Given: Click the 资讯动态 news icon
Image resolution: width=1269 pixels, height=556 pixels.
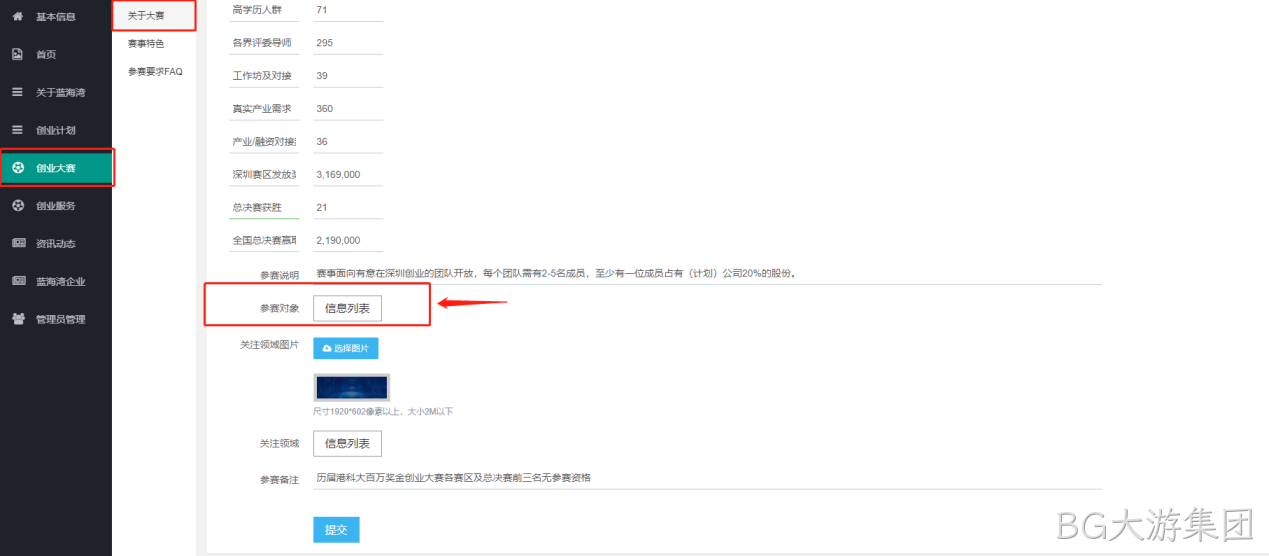Looking at the screenshot, I should (x=17, y=243).
